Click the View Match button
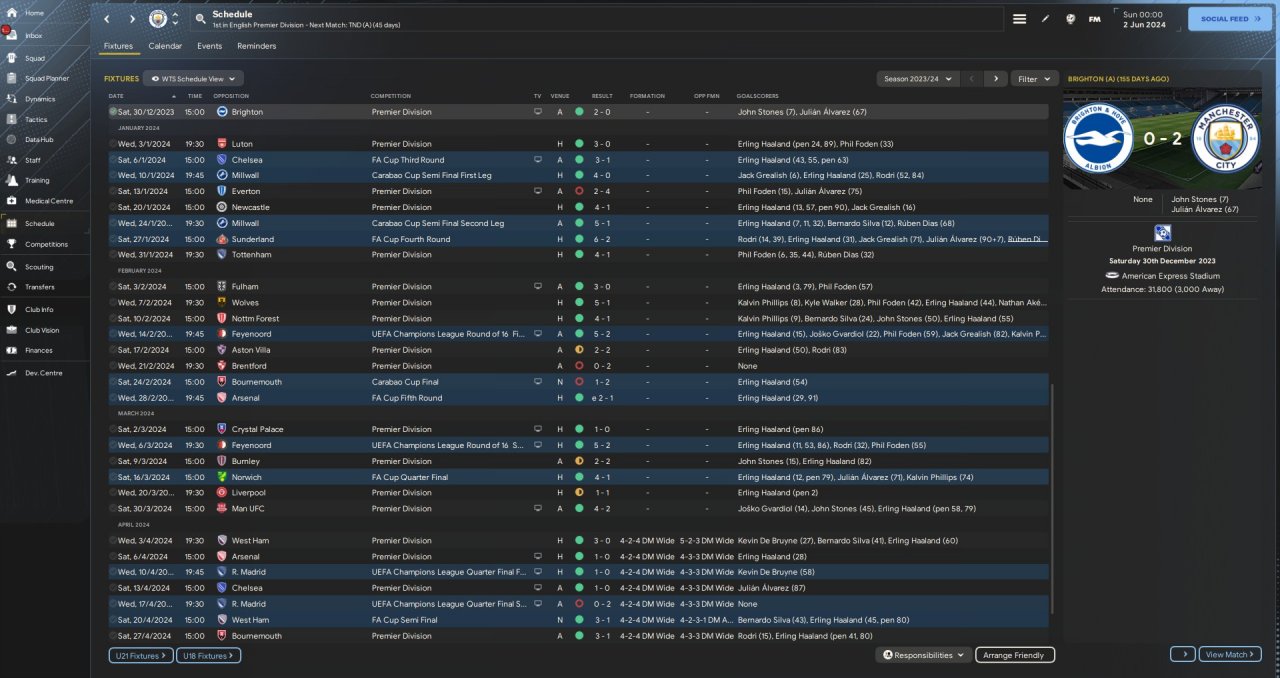This screenshot has width=1280, height=678. [1229, 654]
